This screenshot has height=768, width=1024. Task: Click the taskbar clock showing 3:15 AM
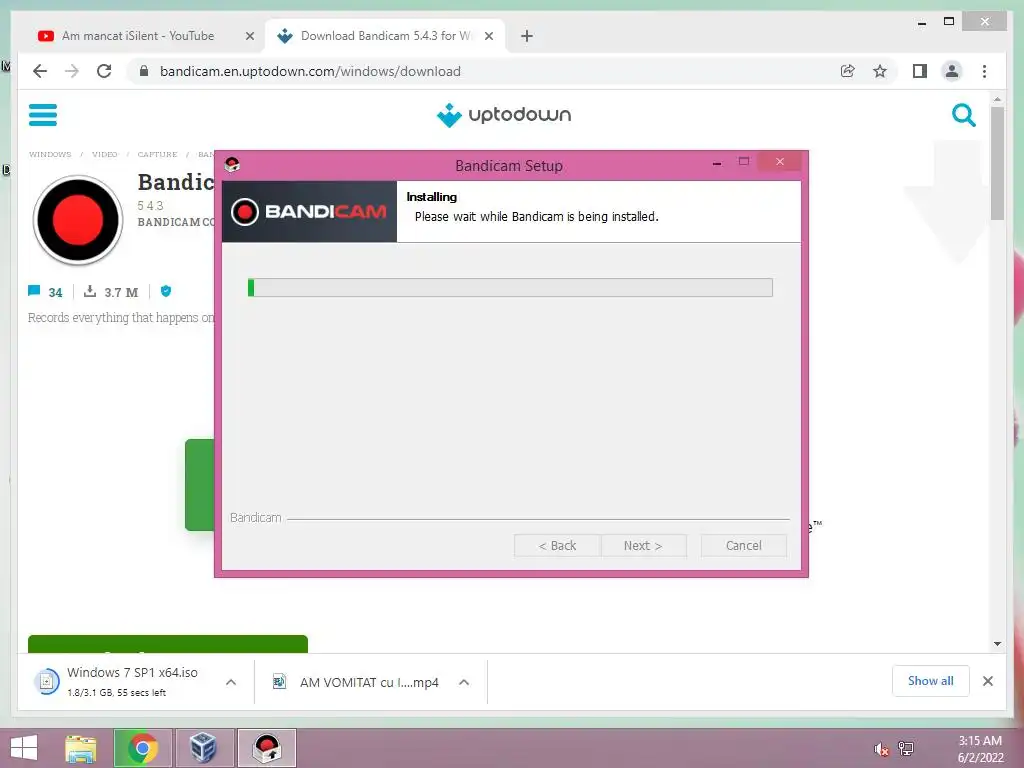(980, 749)
